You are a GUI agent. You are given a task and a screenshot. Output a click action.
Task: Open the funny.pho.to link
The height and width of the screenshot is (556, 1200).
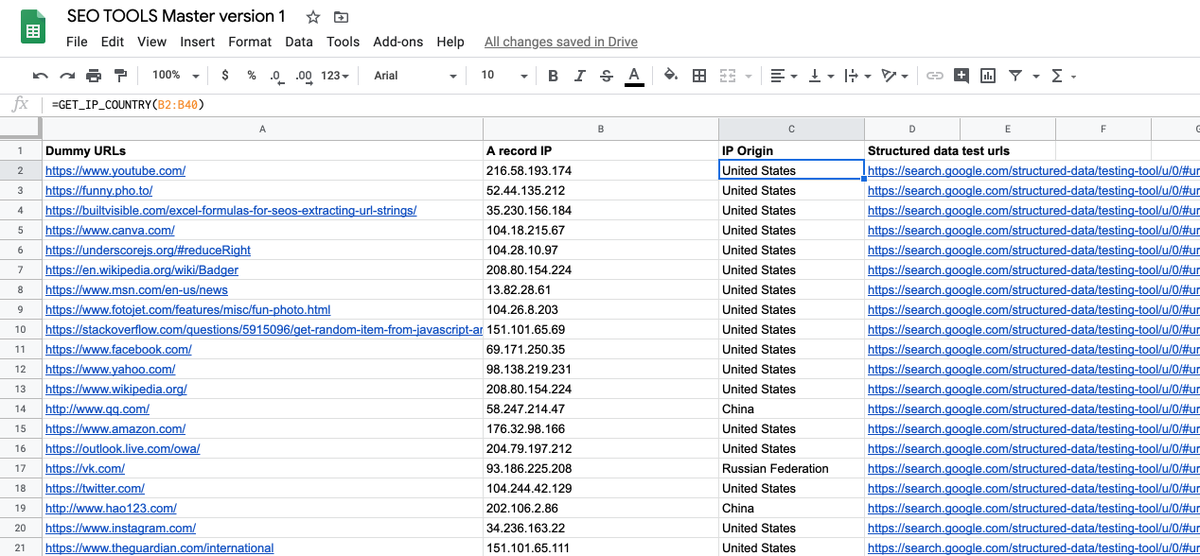(x=99, y=191)
